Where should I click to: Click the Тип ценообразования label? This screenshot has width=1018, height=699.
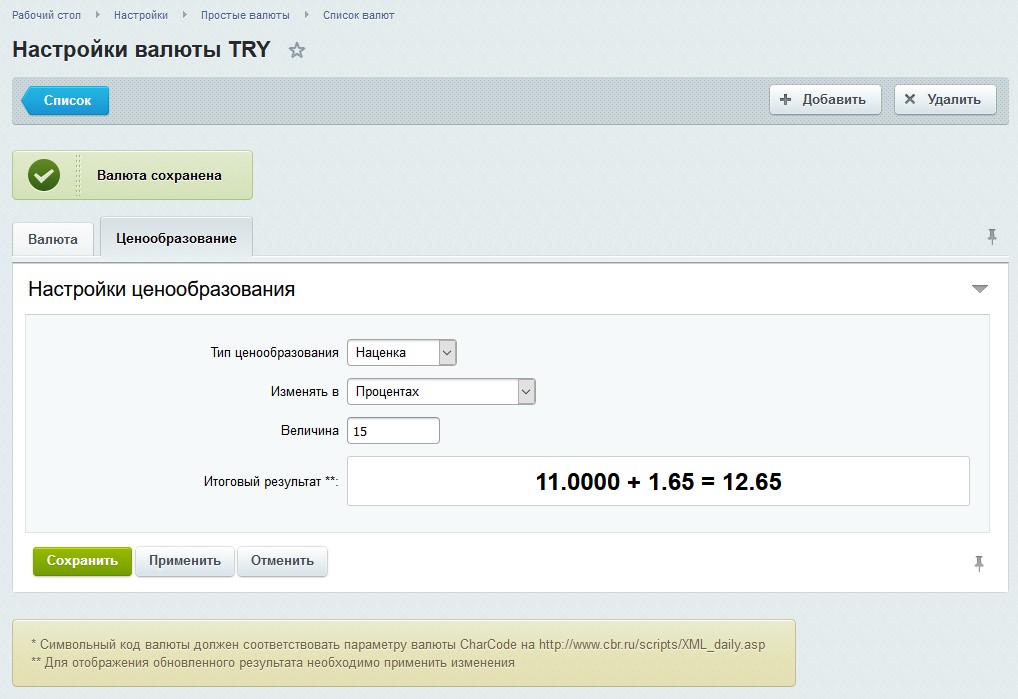[x=274, y=352]
